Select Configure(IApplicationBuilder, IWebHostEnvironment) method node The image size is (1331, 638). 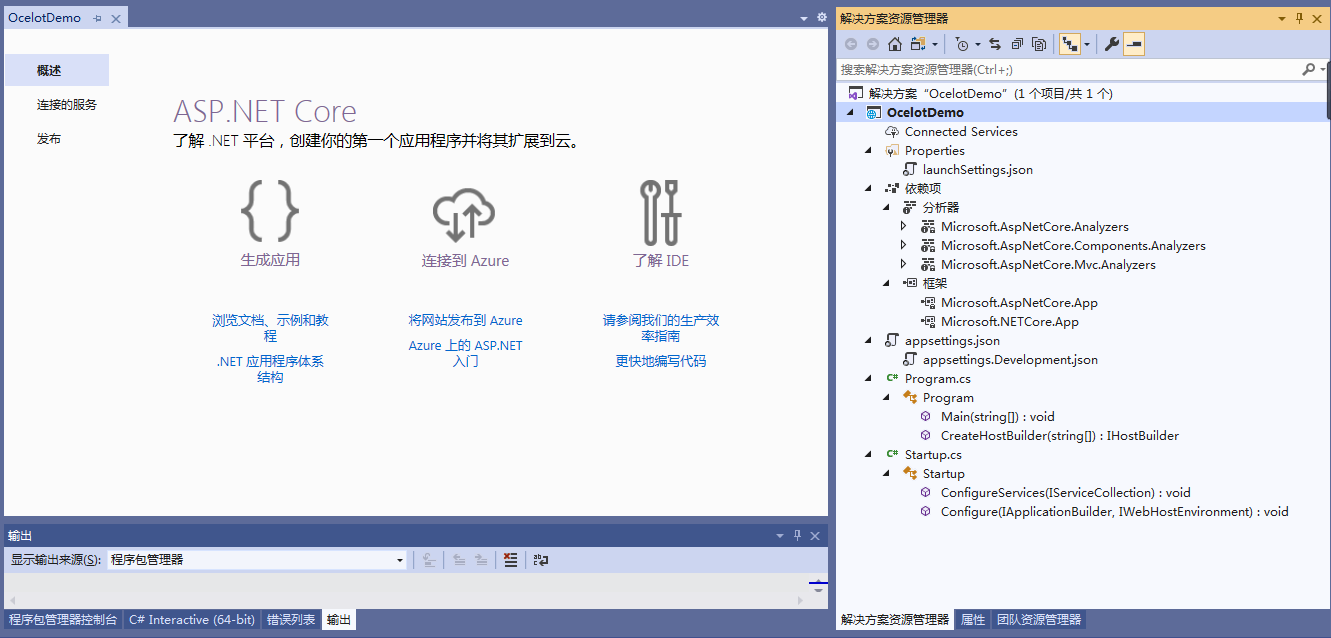1115,512
